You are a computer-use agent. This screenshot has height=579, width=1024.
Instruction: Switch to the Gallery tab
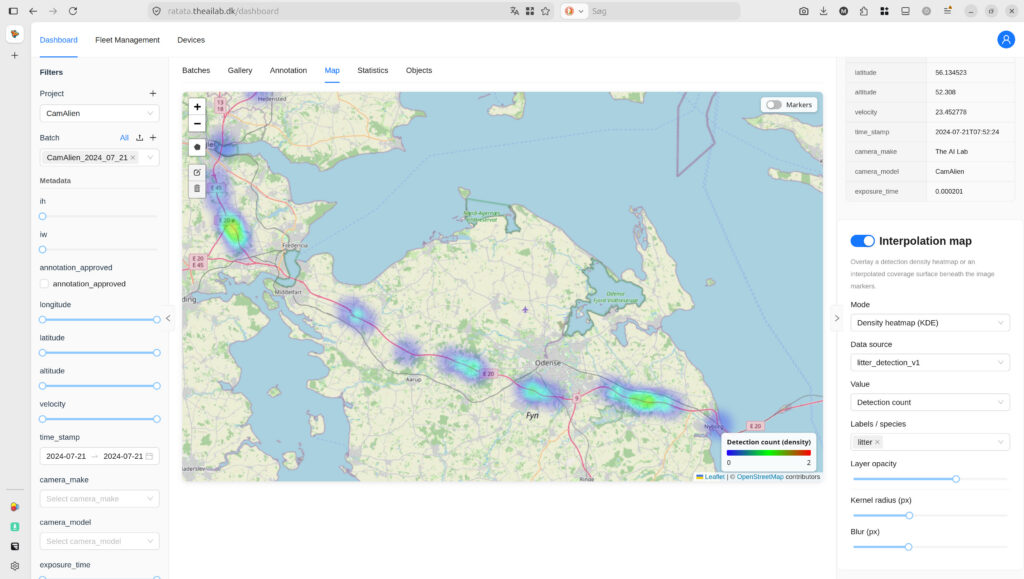240,70
